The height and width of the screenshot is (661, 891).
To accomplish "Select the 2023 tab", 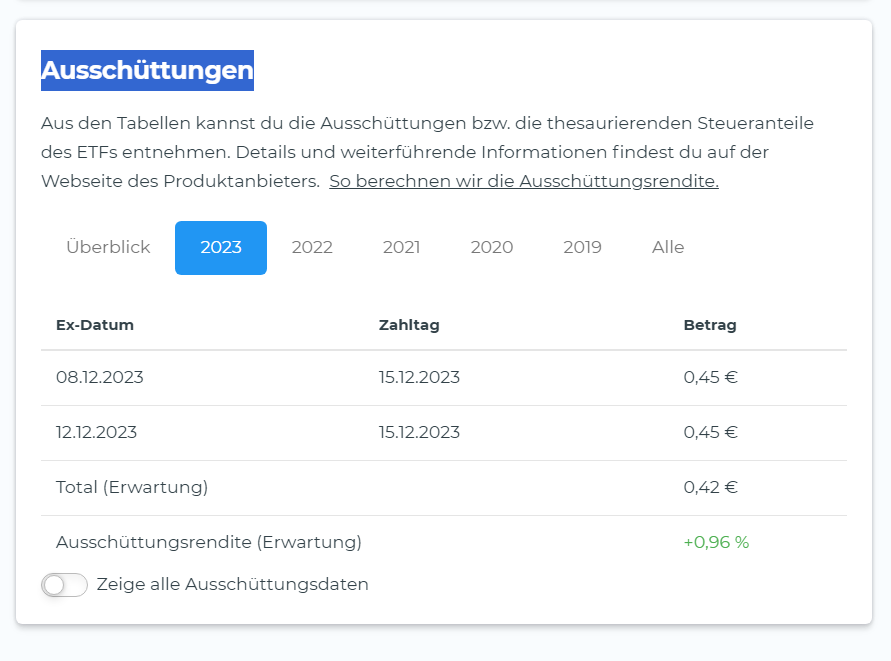I will point(221,248).
